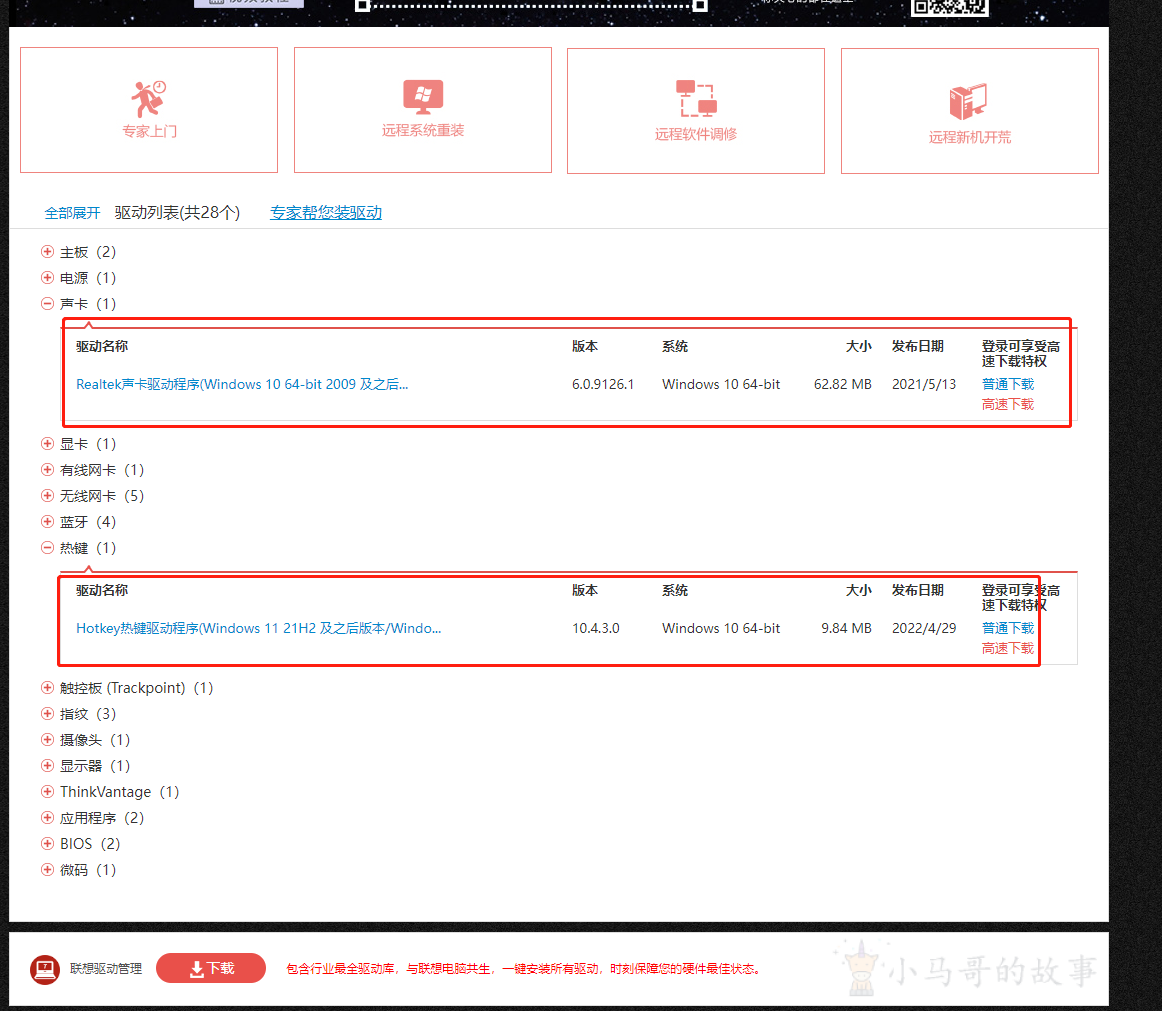Click 高速下载 for the Realtek driver
The width and height of the screenshot is (1162, 1011).
[1008, 404]
